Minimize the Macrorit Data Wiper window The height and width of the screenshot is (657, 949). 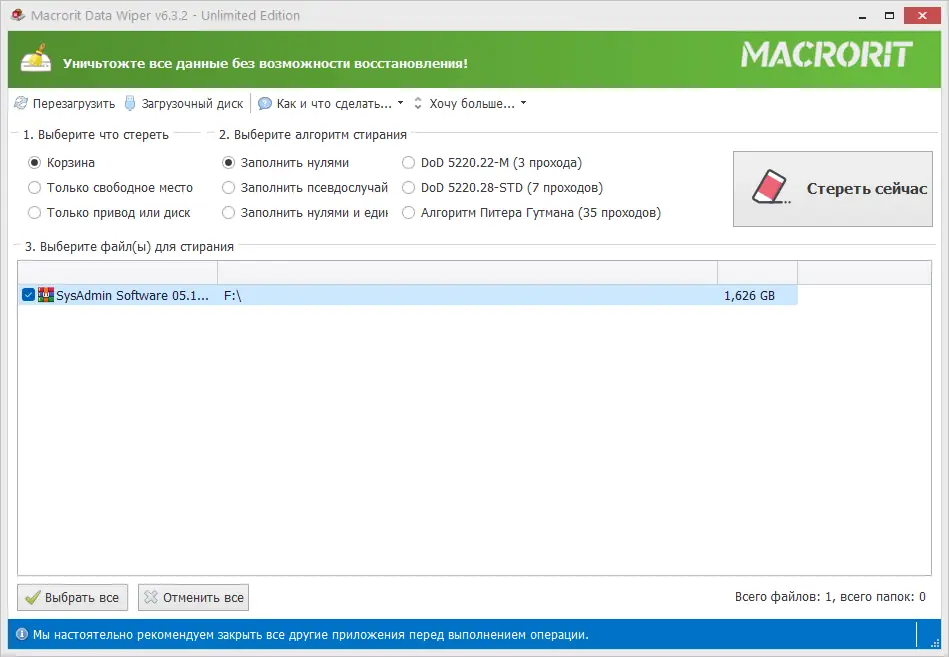pyautogui.click(x=862, y=16)
